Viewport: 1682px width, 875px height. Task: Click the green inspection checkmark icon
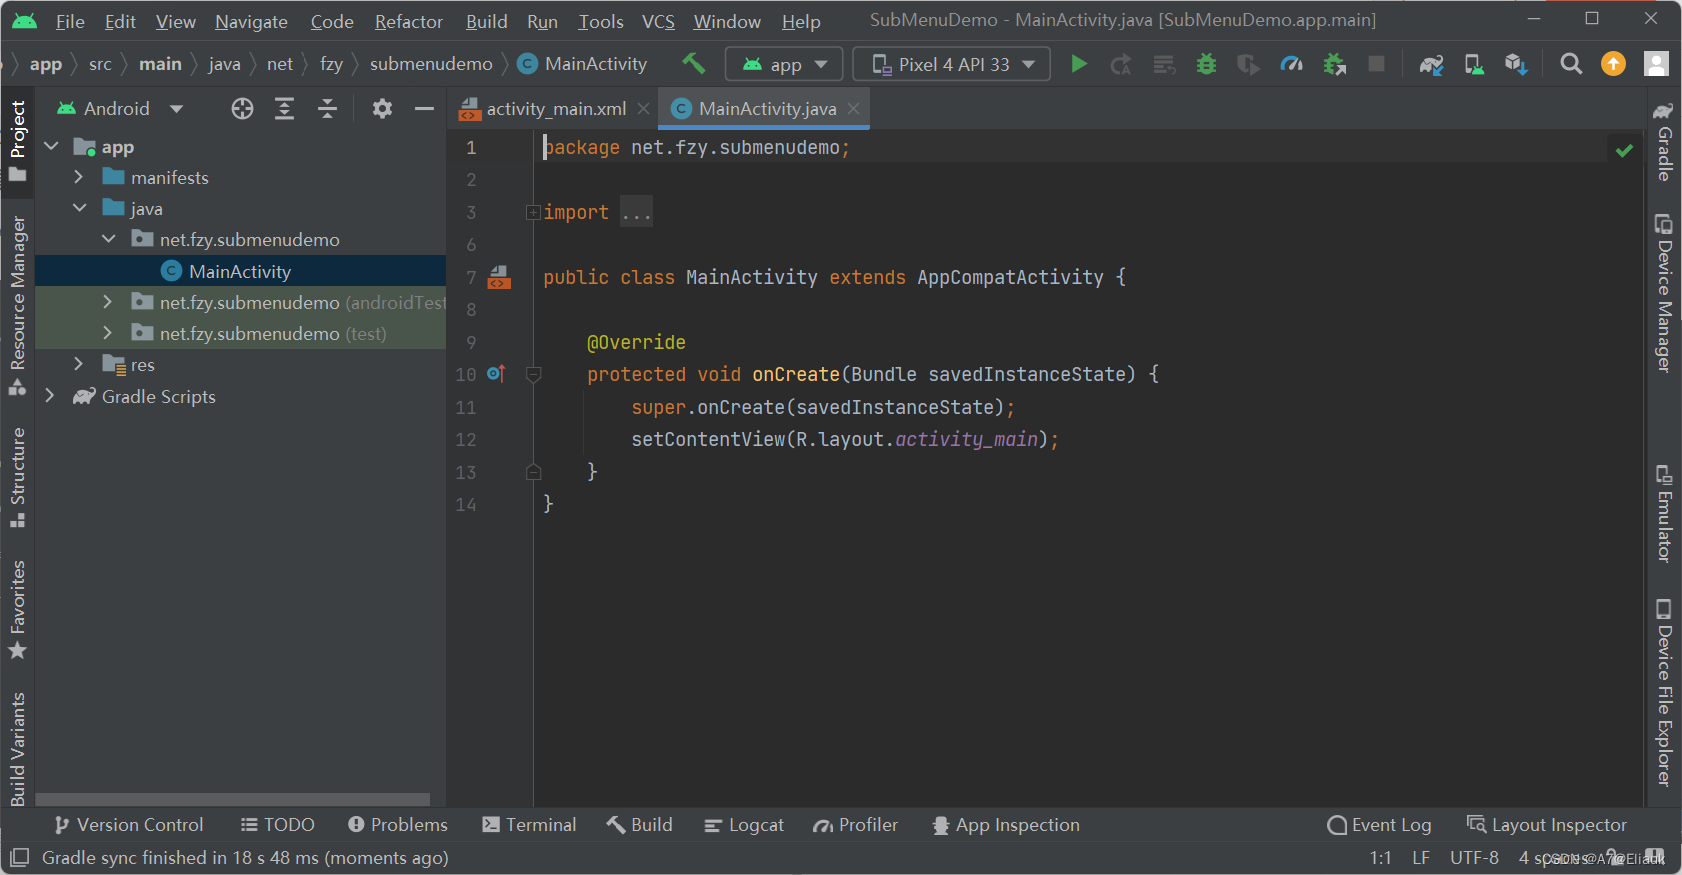pos(1624,150)
